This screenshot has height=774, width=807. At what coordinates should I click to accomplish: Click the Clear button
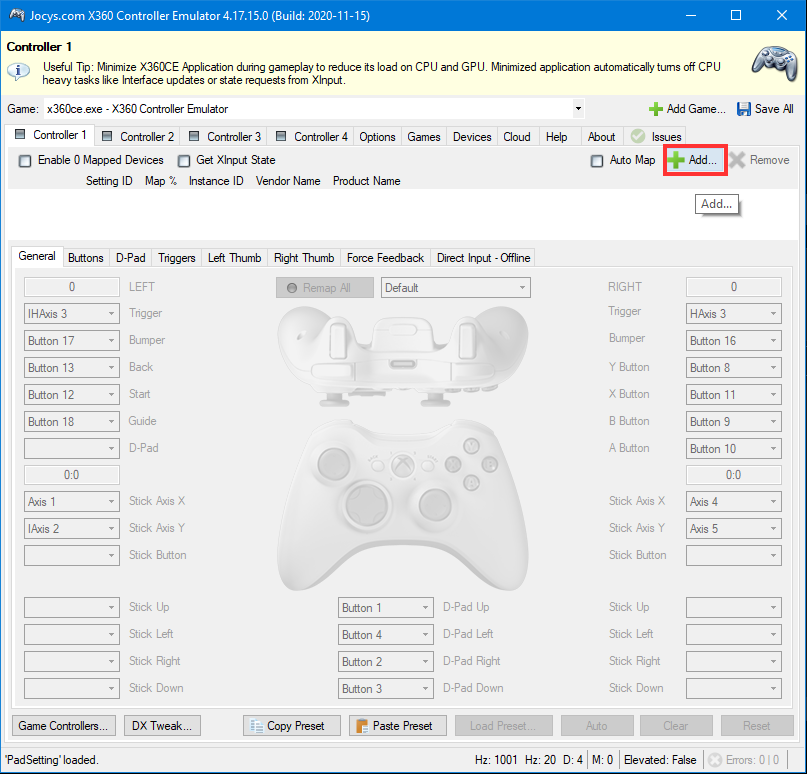(x=676, y=726)
